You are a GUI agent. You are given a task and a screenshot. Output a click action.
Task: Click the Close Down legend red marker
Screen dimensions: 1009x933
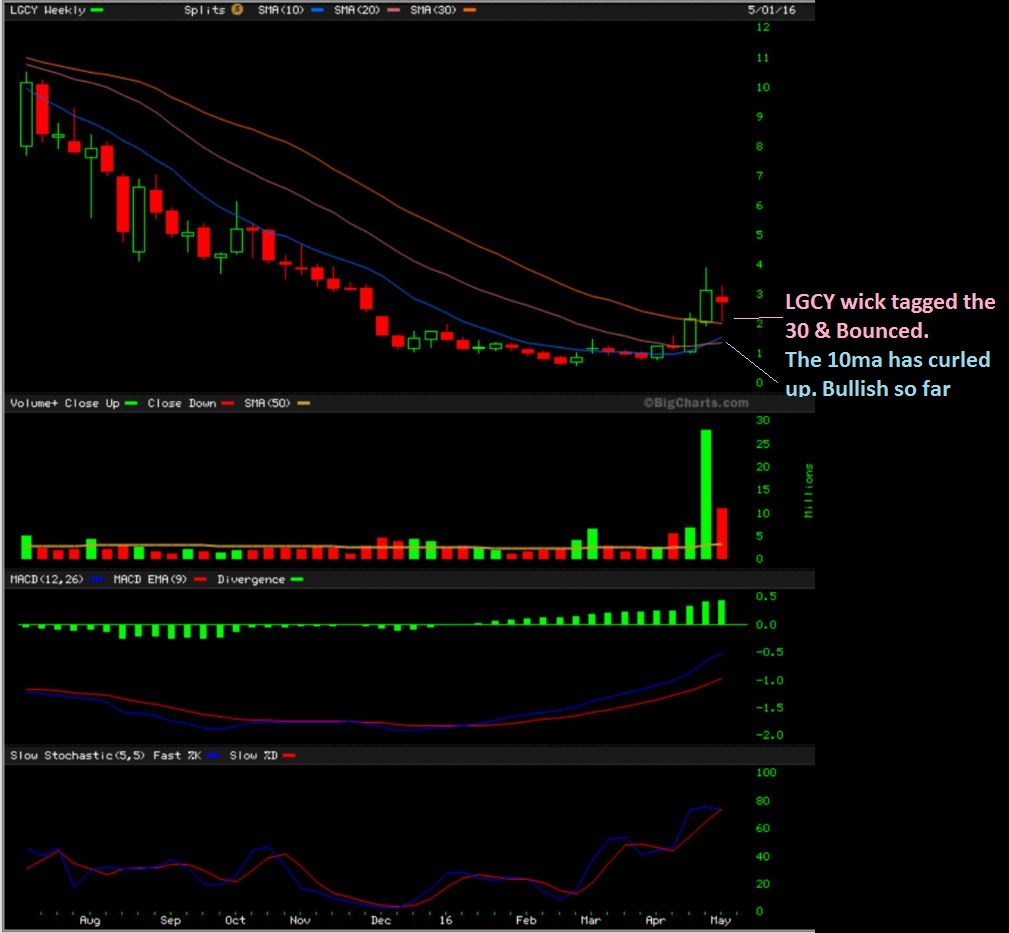(x=229, y=403)
